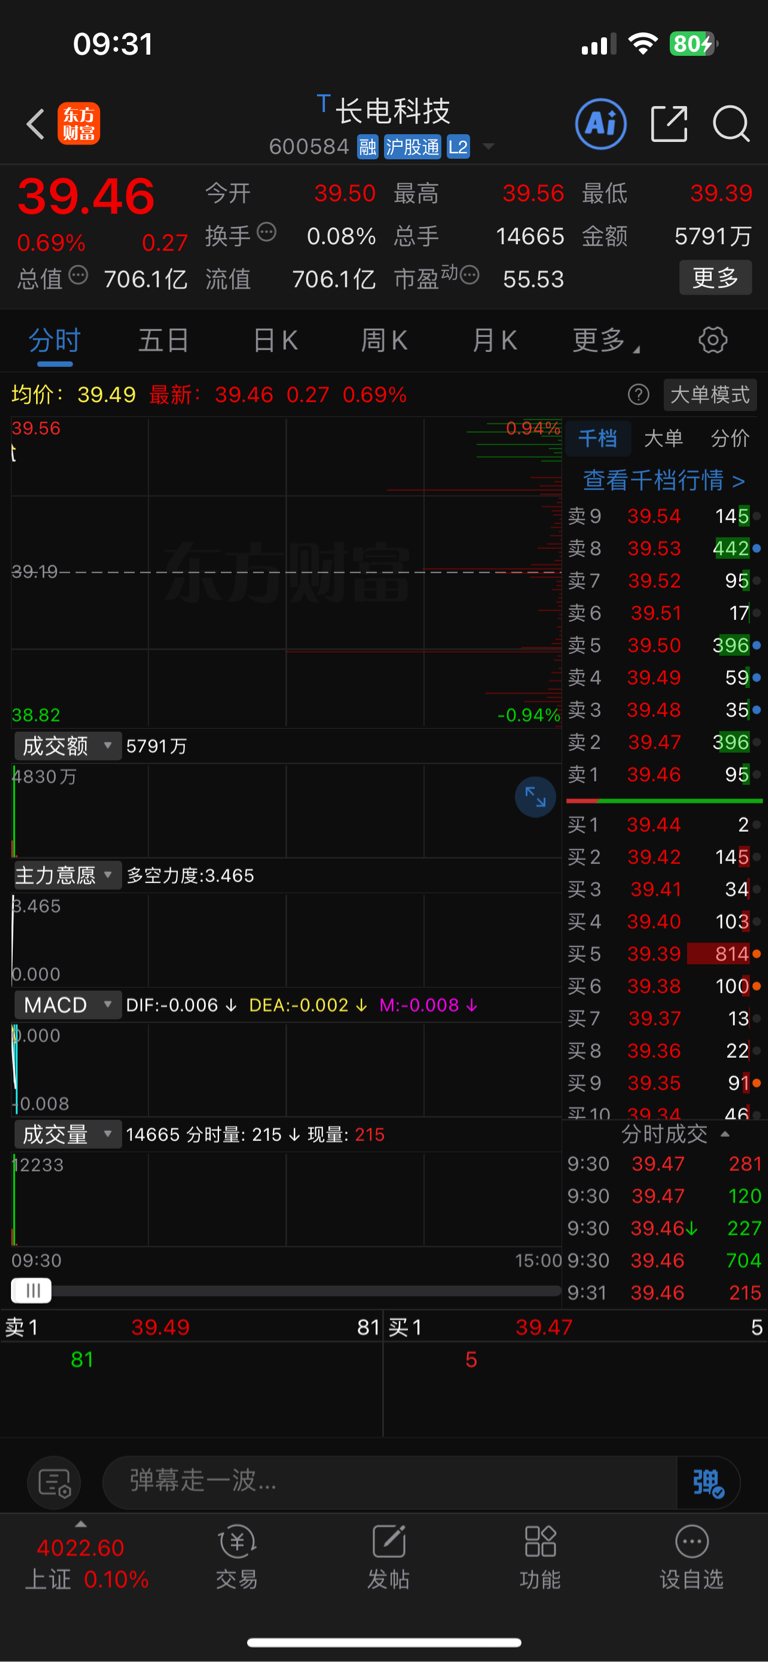768x1662 pixels.
Task: Tap the 均价 39.49 label
Action: pos(73,395)
